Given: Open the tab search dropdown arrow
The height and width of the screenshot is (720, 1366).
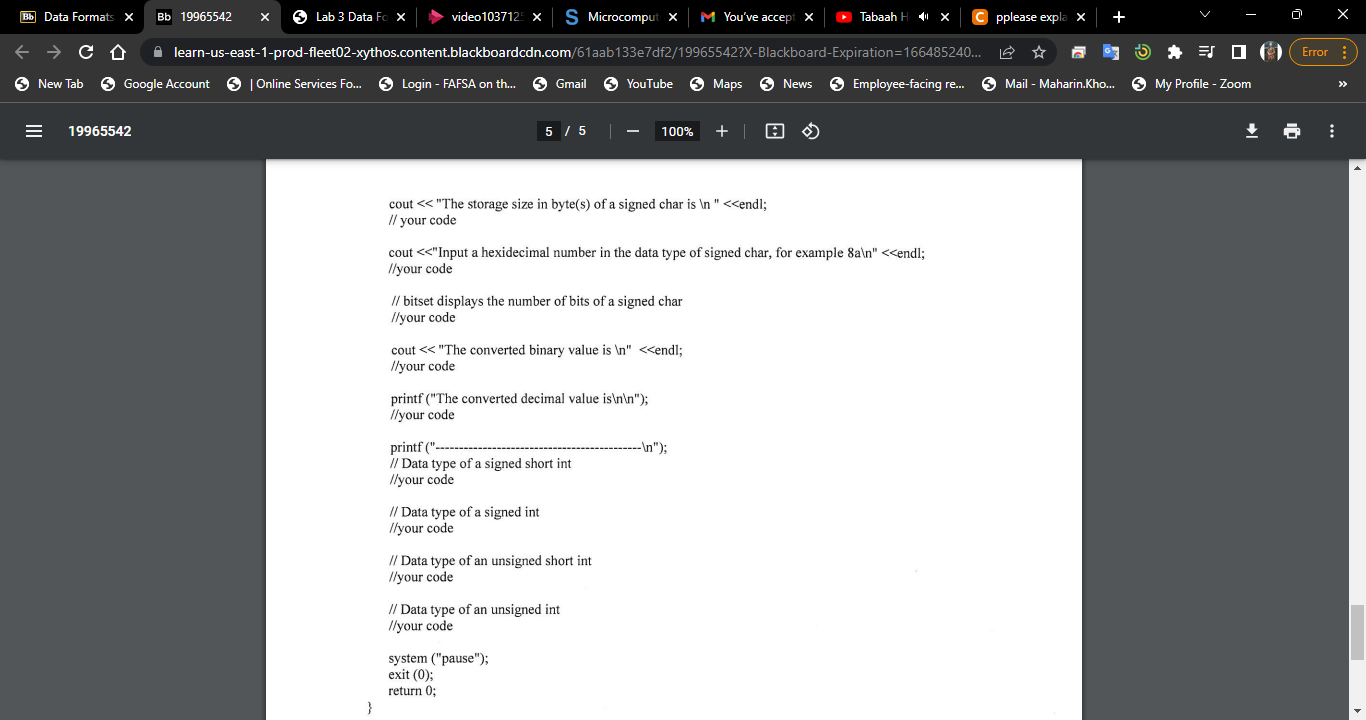Looking at the screenshot, I should tap(1205, 16).
